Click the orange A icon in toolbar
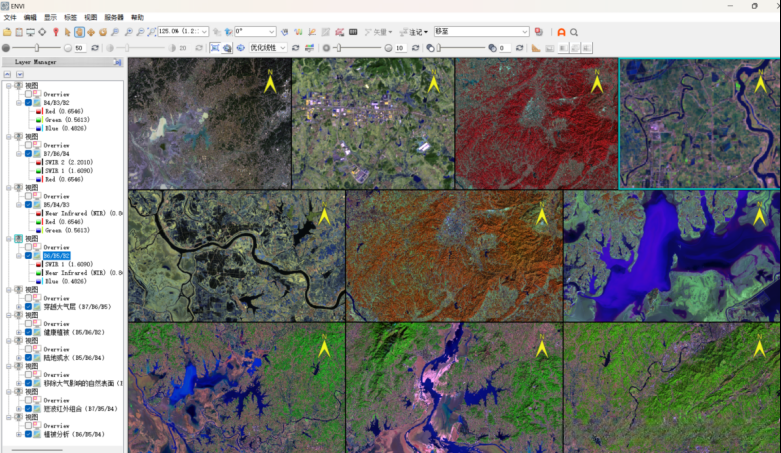Image resolution: width=781 pixels, height=453 pixels. pos(561,32)
